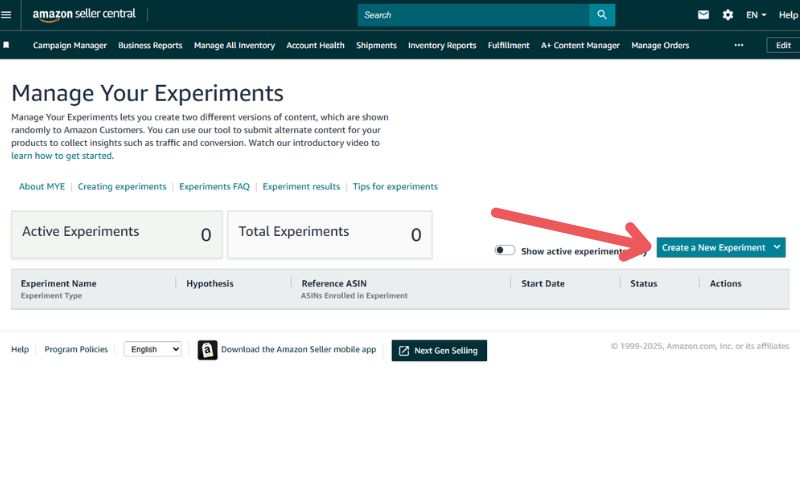
Task: Open Program Policies footer link
Action: (x=76, y=349)
